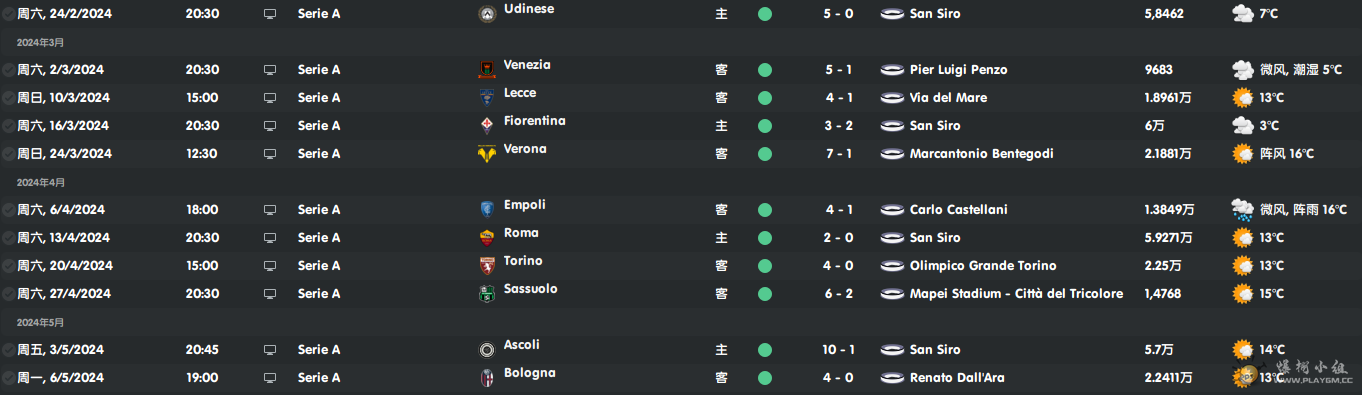1362x395 pixels.
Task: Click the Venezia club badge
Action: pos(487,70)
